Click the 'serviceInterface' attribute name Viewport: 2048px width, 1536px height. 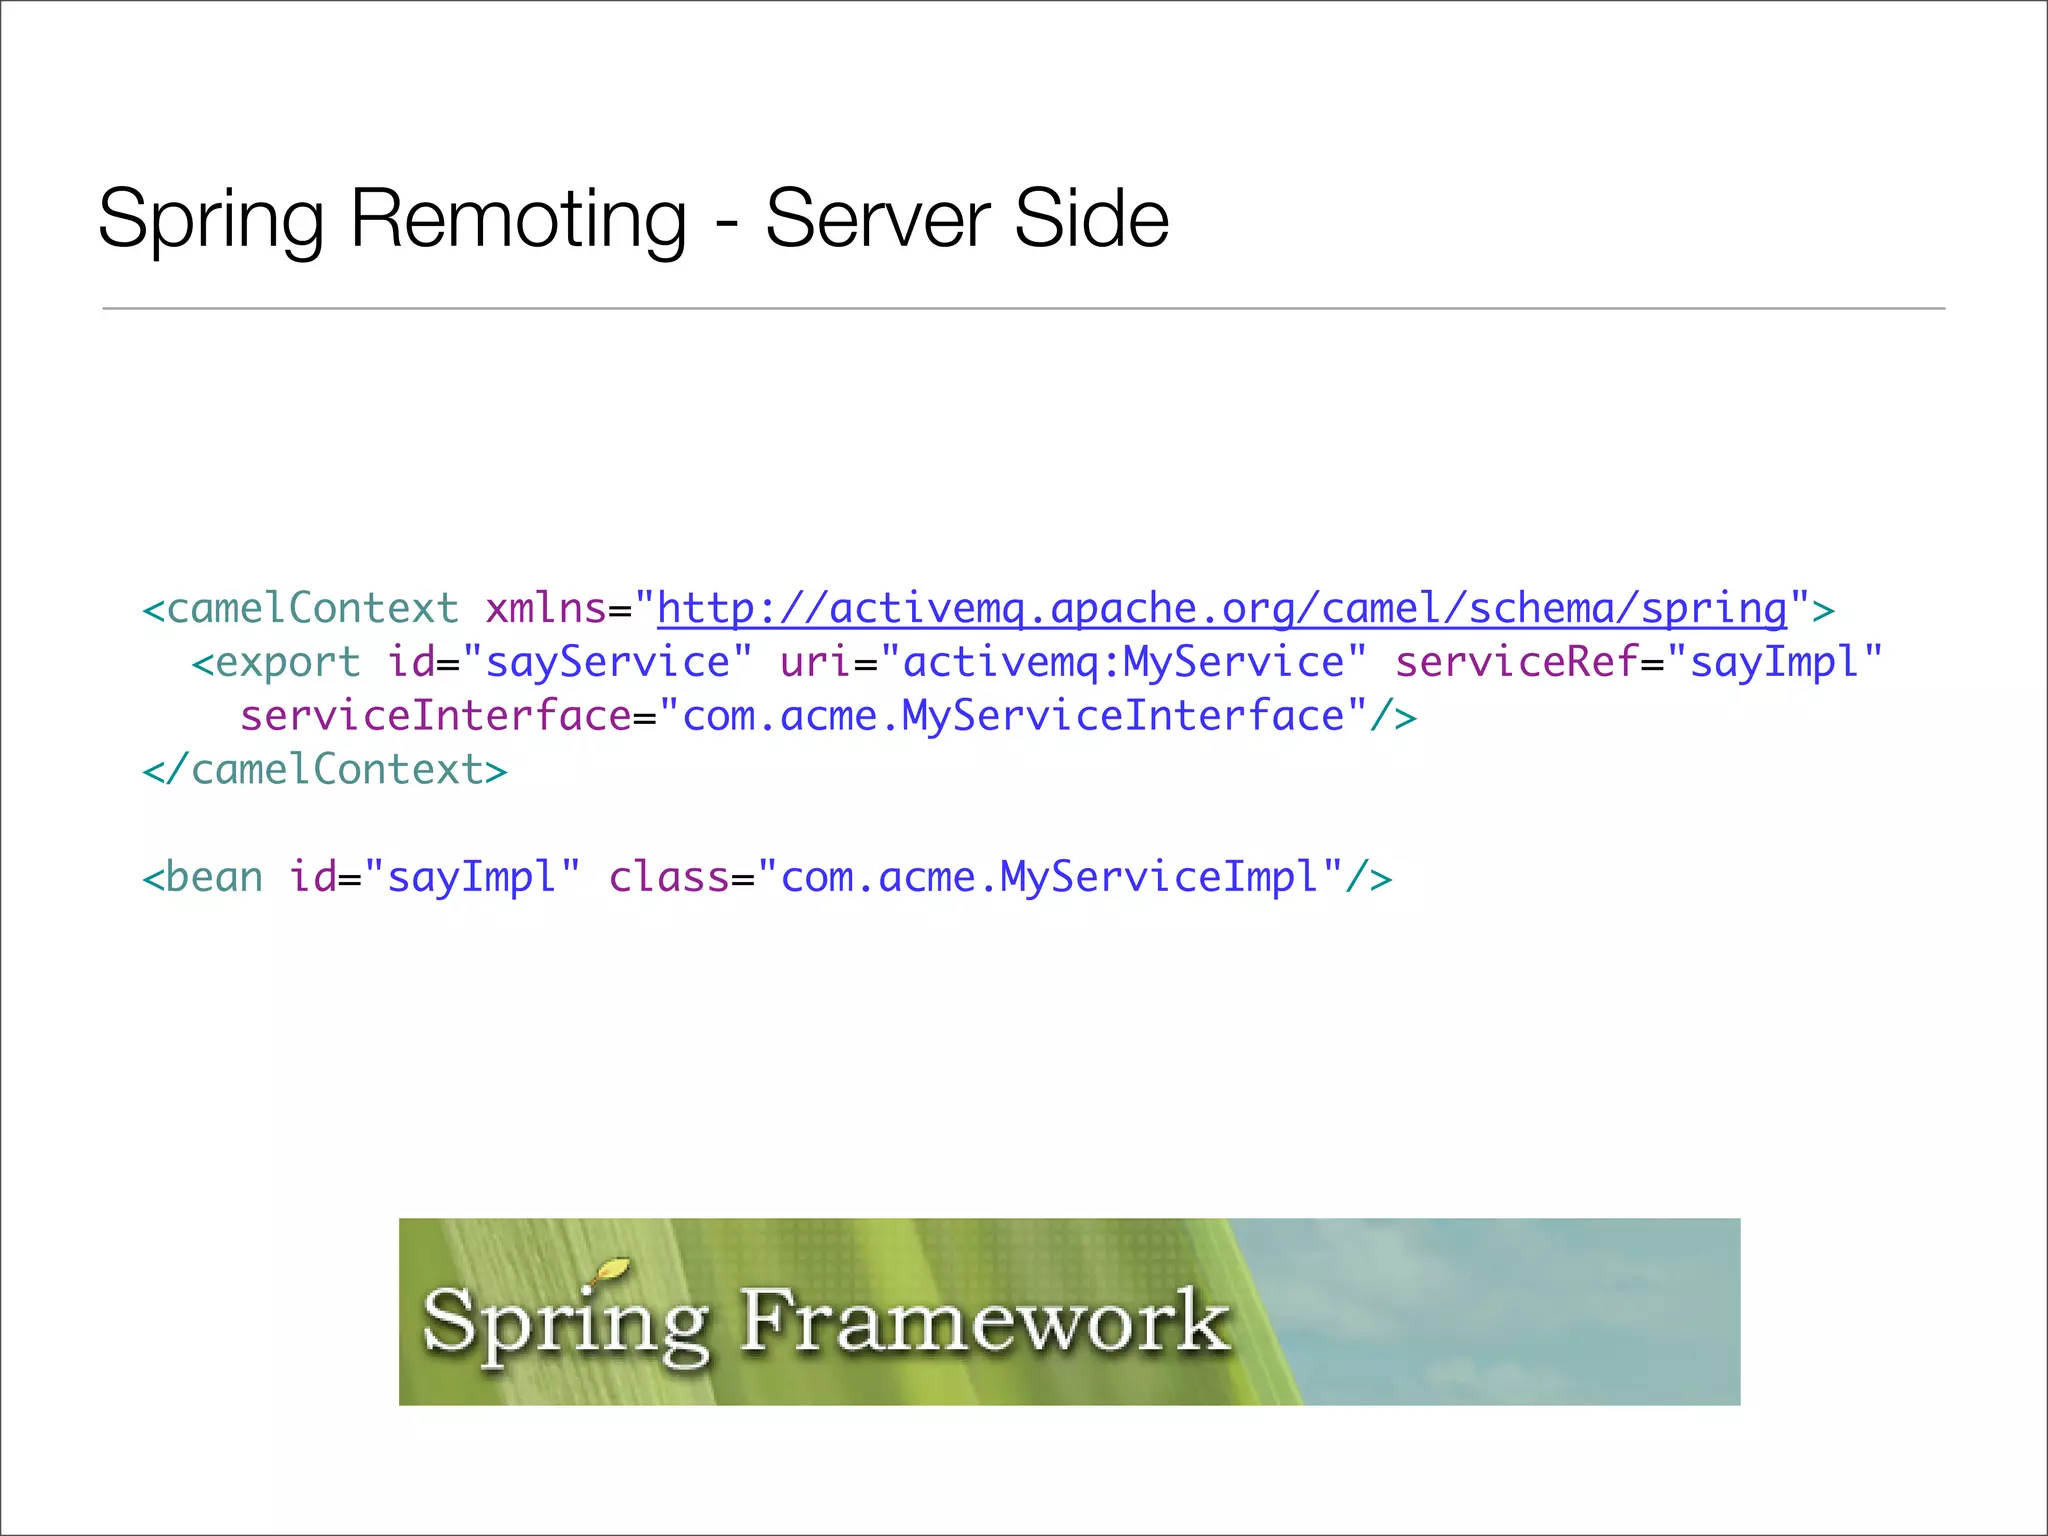436,716
